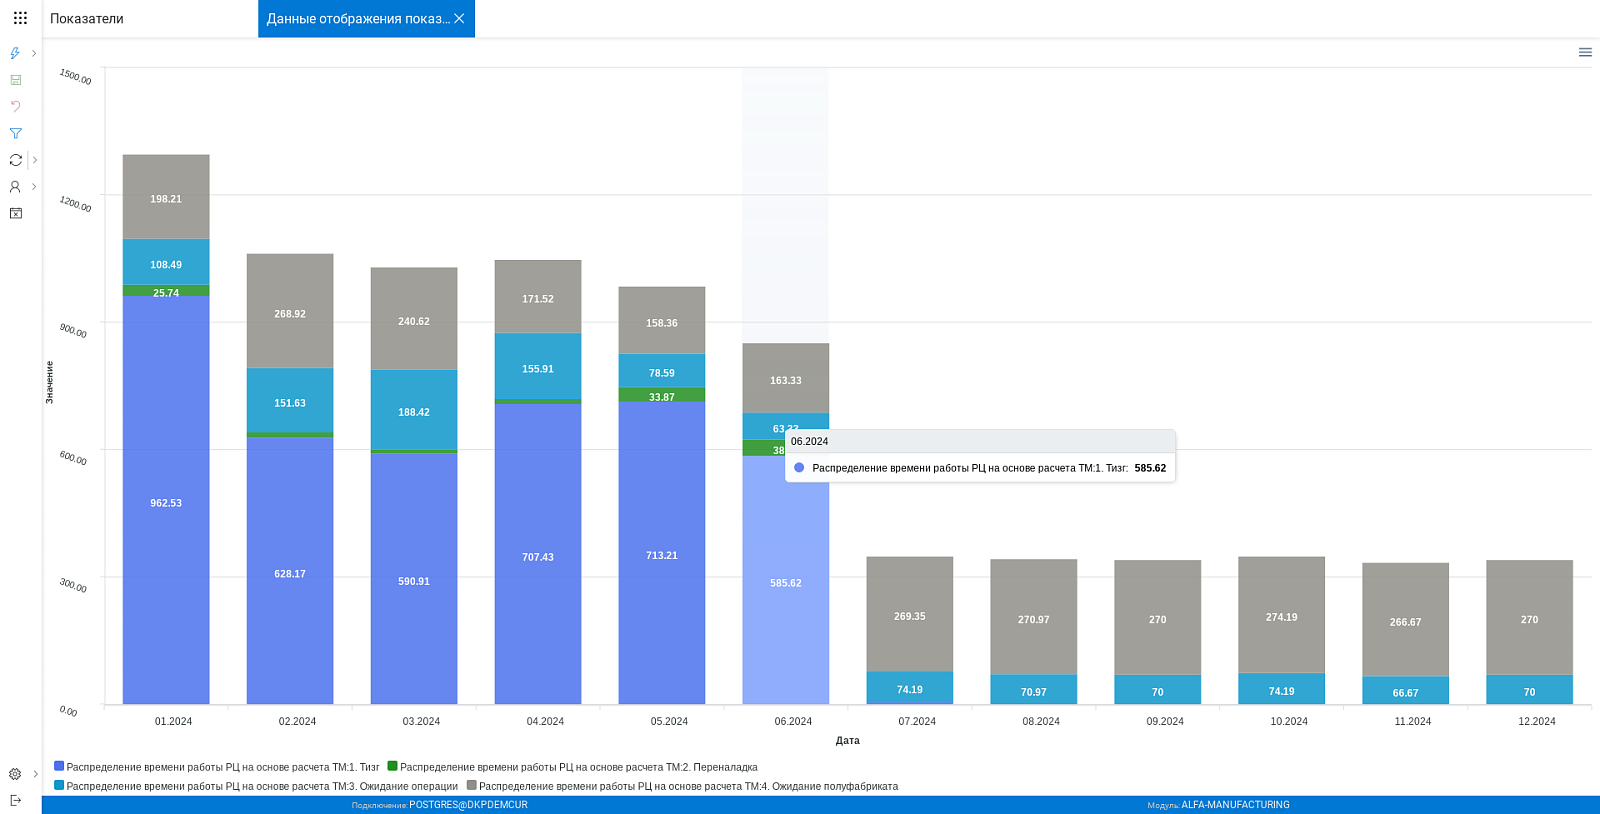The image size is (1600, 814).
Task: Click the gray 268.92 segment for 02.2024
Action: click(x=290, y=311)
